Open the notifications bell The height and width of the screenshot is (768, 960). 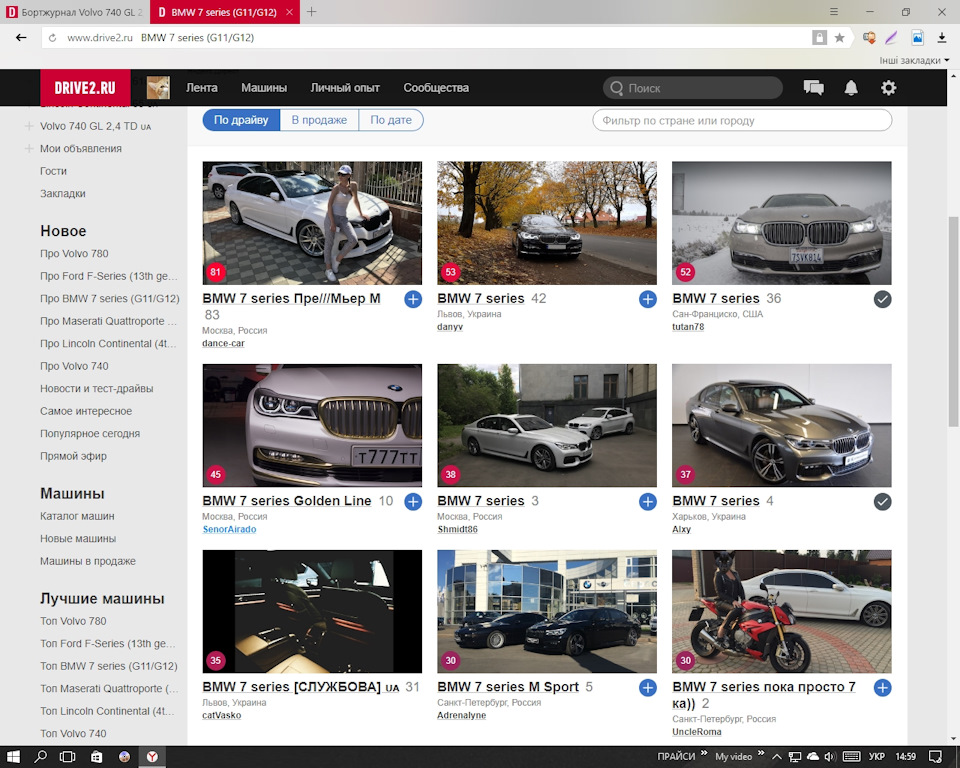pos(851,88)
